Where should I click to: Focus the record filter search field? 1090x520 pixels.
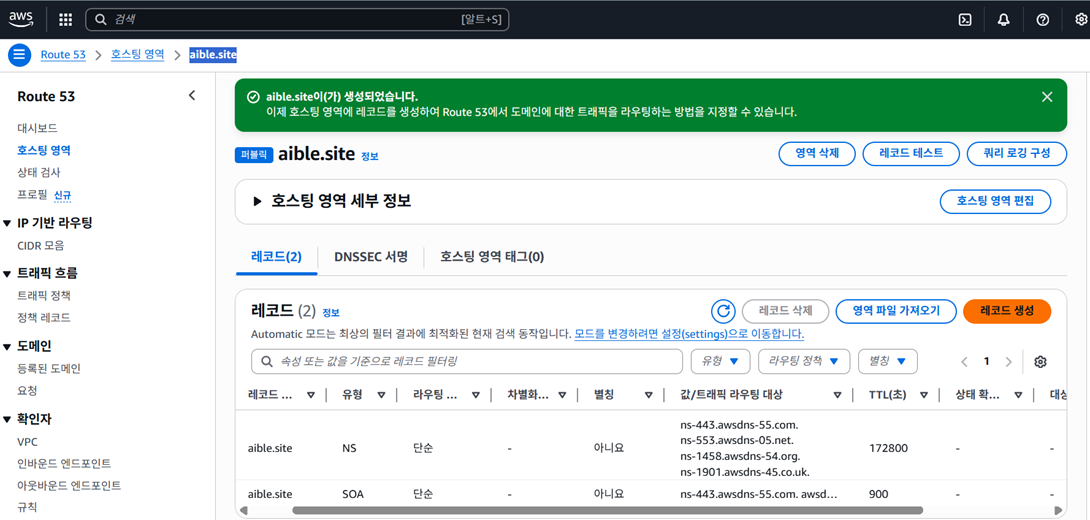click(467, 361)
